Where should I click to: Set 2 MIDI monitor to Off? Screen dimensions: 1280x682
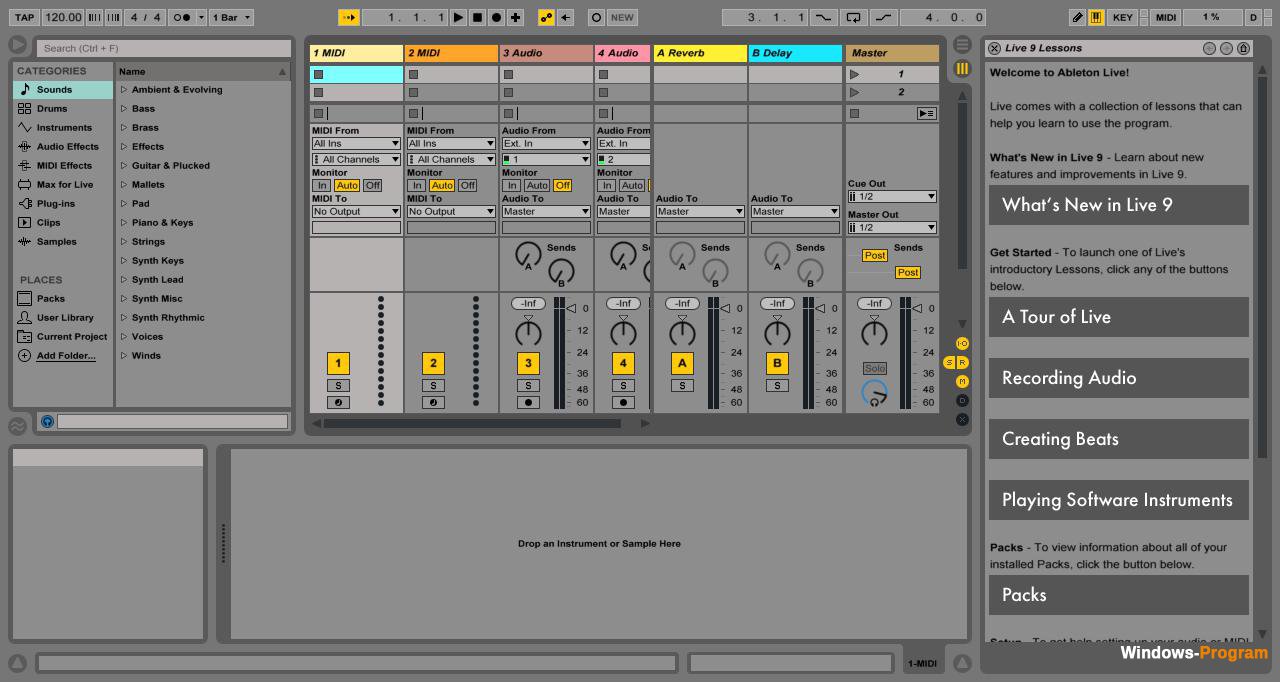click(x=467, y=185)
